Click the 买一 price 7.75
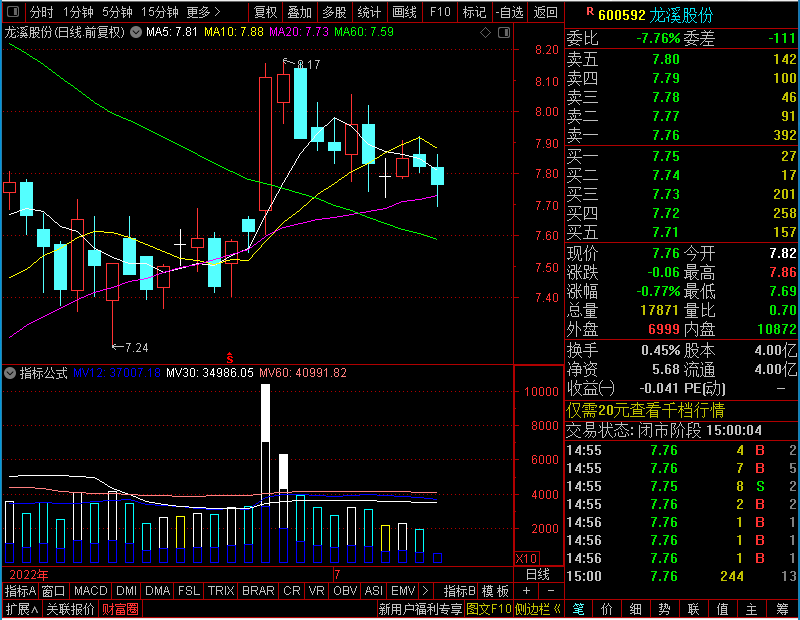Viewport: 800px width, 620px height. click(x=666, y=156)
